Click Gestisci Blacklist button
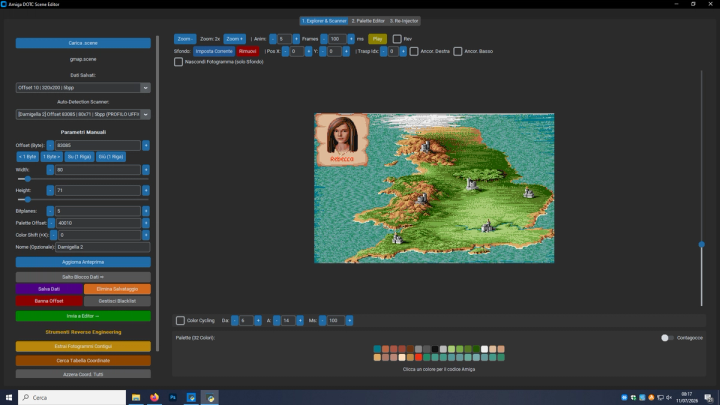Screen dimensions: 720x405 tap(117, 301)
